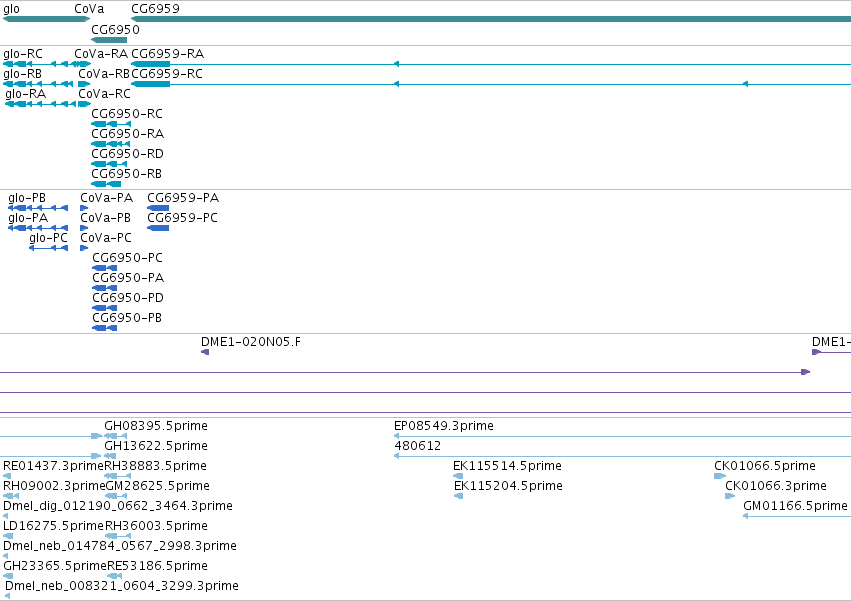The image size is (851, 601).
Task: Select EP08549.3prime feature
Action: click(622, 436)
